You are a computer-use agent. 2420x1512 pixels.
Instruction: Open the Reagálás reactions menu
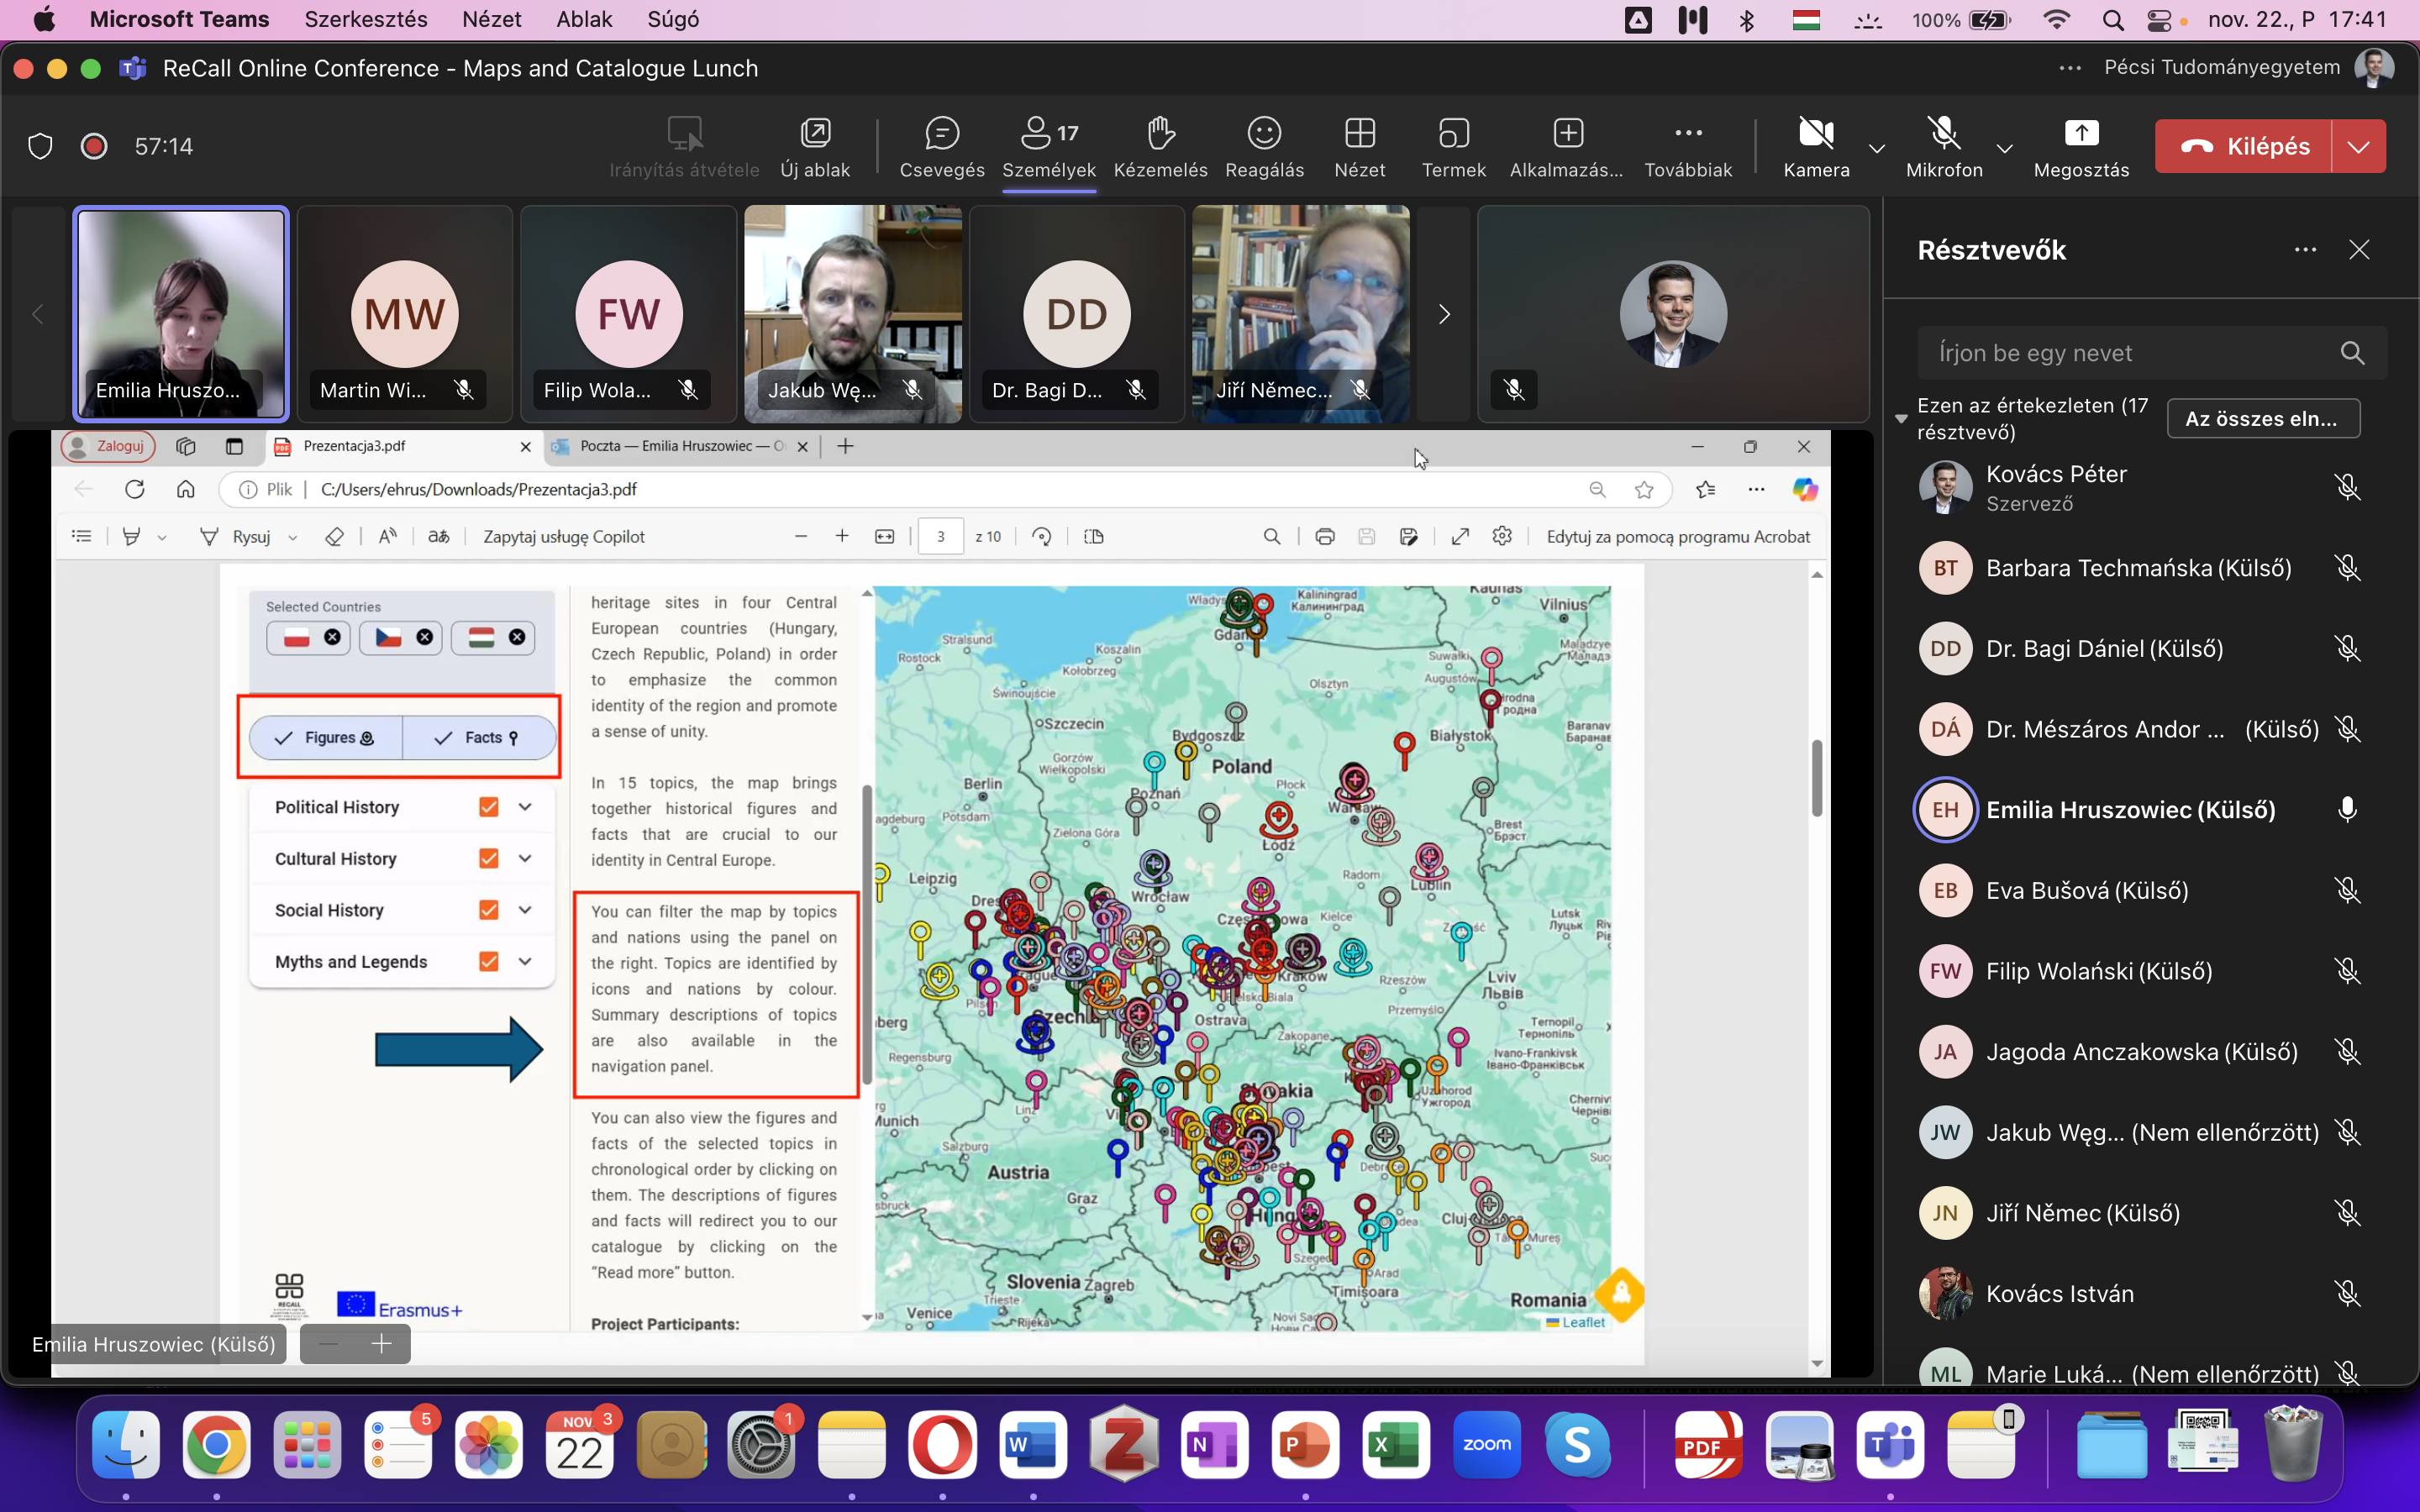pyautogui.click(x=1264, y=147)
